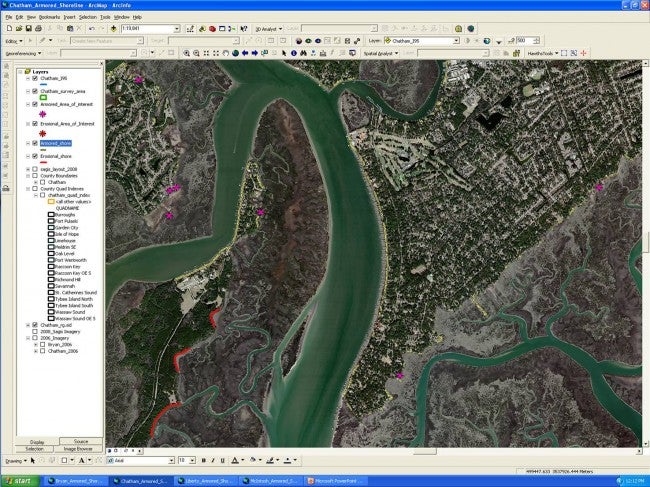Open the Bookmarks menu
650x487 pixels.
pos(49,17)
